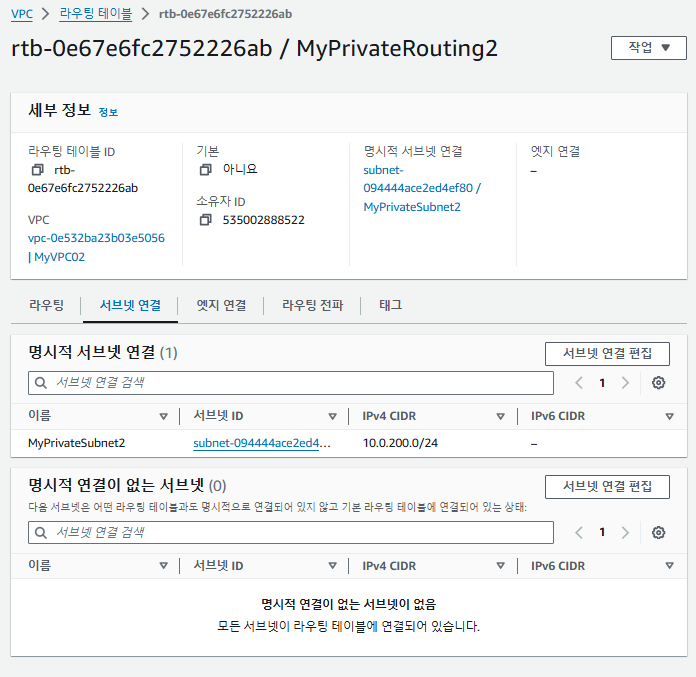Select MyPrivateSubnet2 name cell in table
Screen dimensions: 696x677
click(76, 443)
